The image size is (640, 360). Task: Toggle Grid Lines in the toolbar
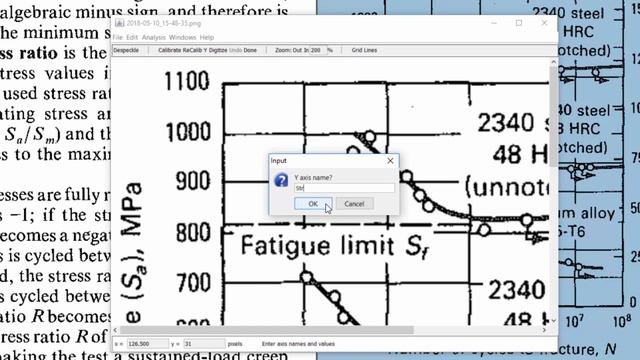point(364,50)
